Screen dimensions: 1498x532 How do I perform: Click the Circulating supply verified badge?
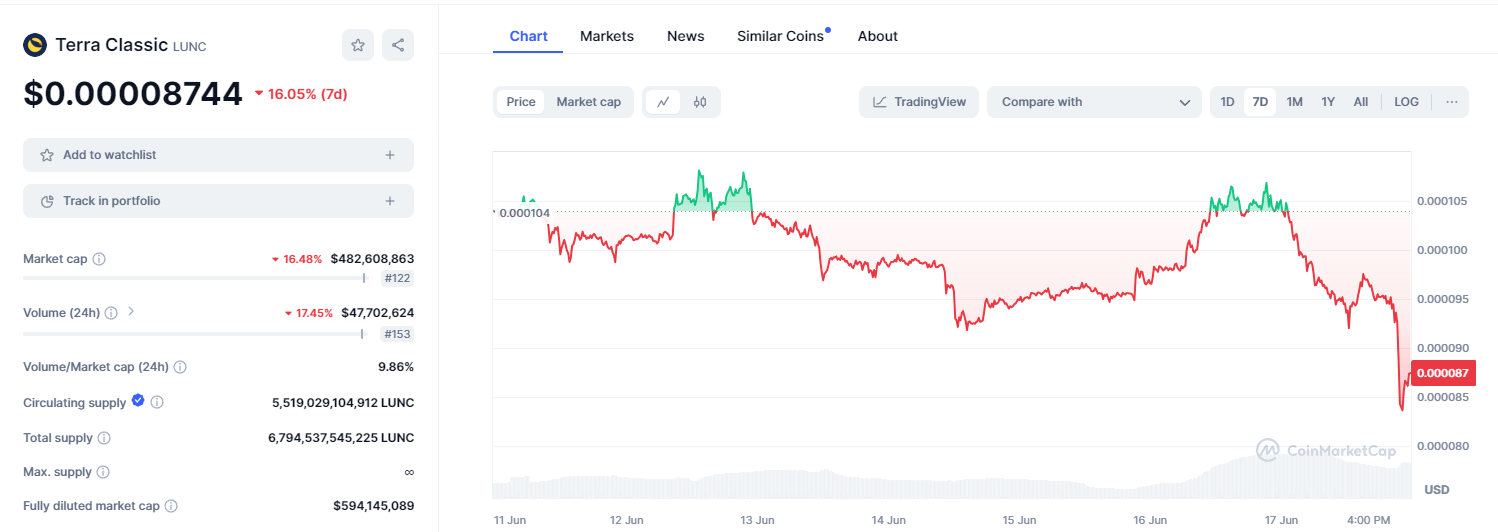point(138,401)
